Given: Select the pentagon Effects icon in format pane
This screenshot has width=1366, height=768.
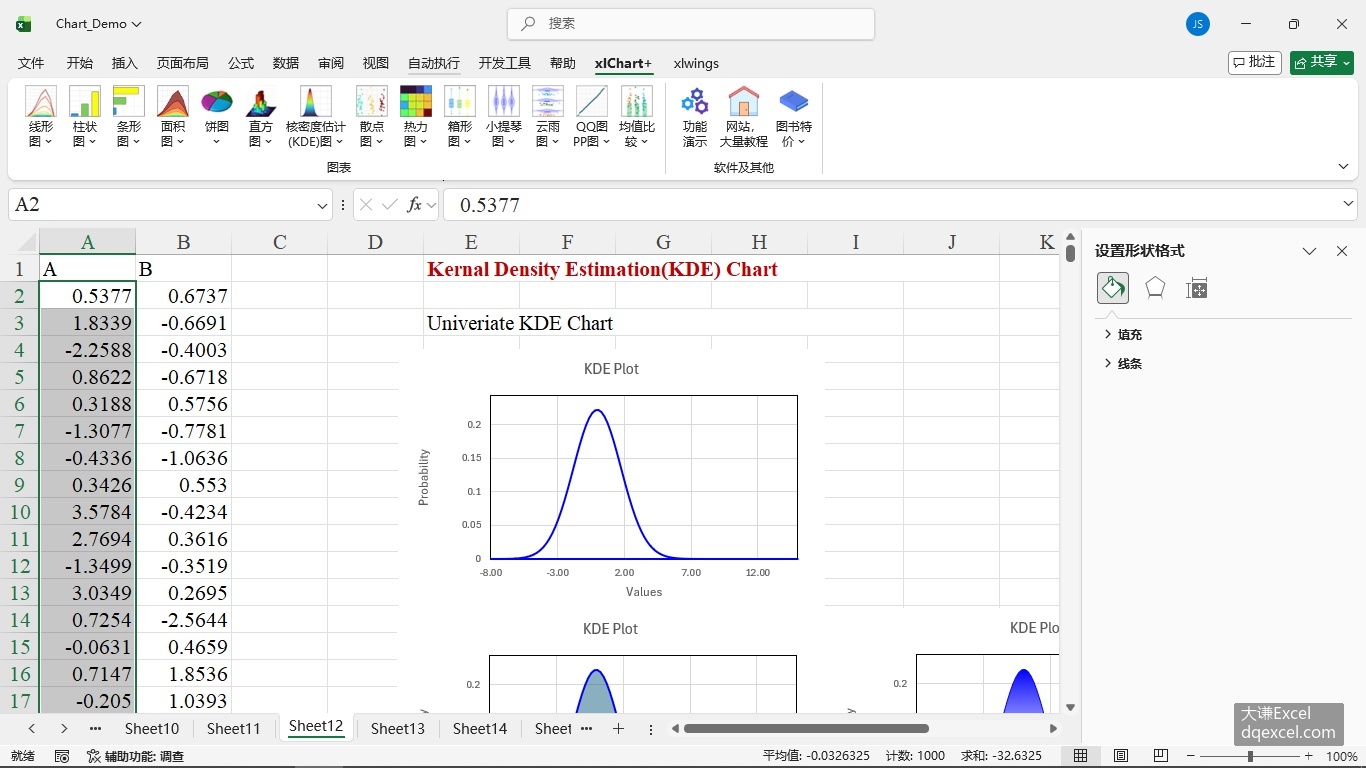Looking at the screenshot, I should click(x=1155, y=288).
